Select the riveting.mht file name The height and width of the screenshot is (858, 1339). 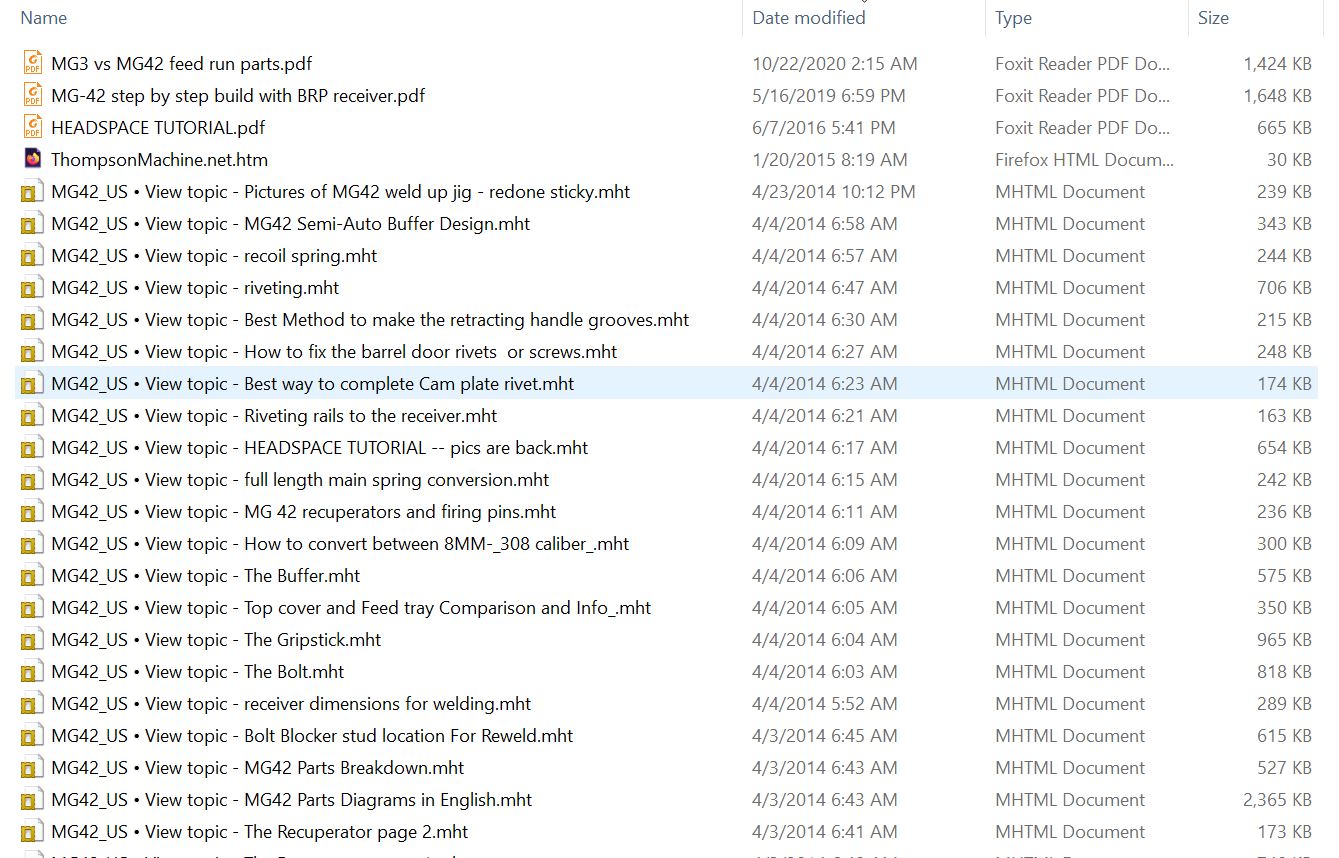point(195,288)
